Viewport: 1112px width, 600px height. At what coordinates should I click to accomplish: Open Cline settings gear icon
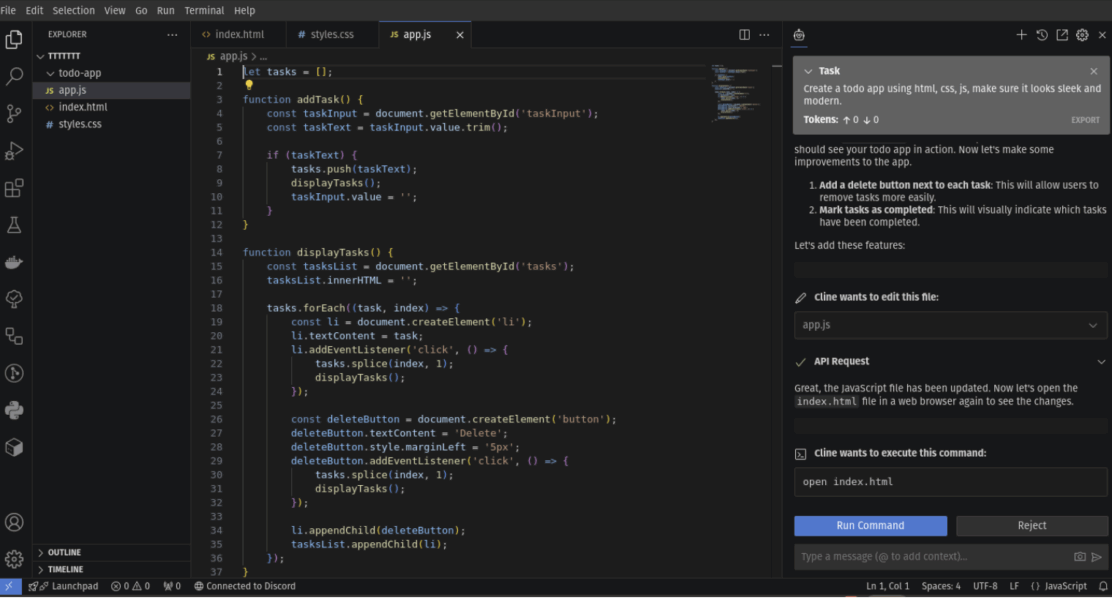(x=1082, y=35)
